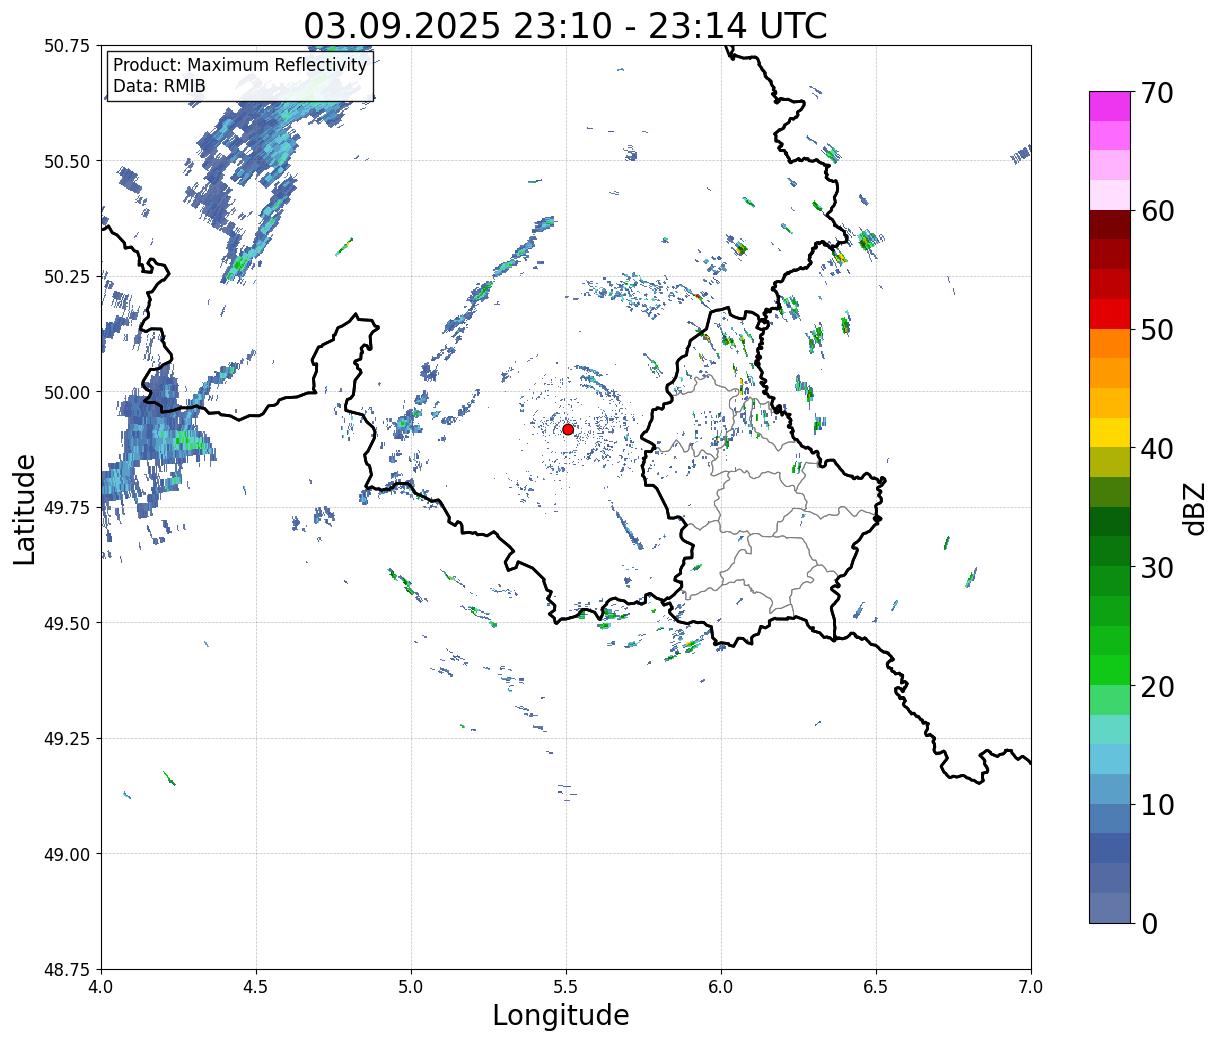Click the latitude tick label 50.00
This screenshot has height=1040, width=1219.
pos(67,392)
